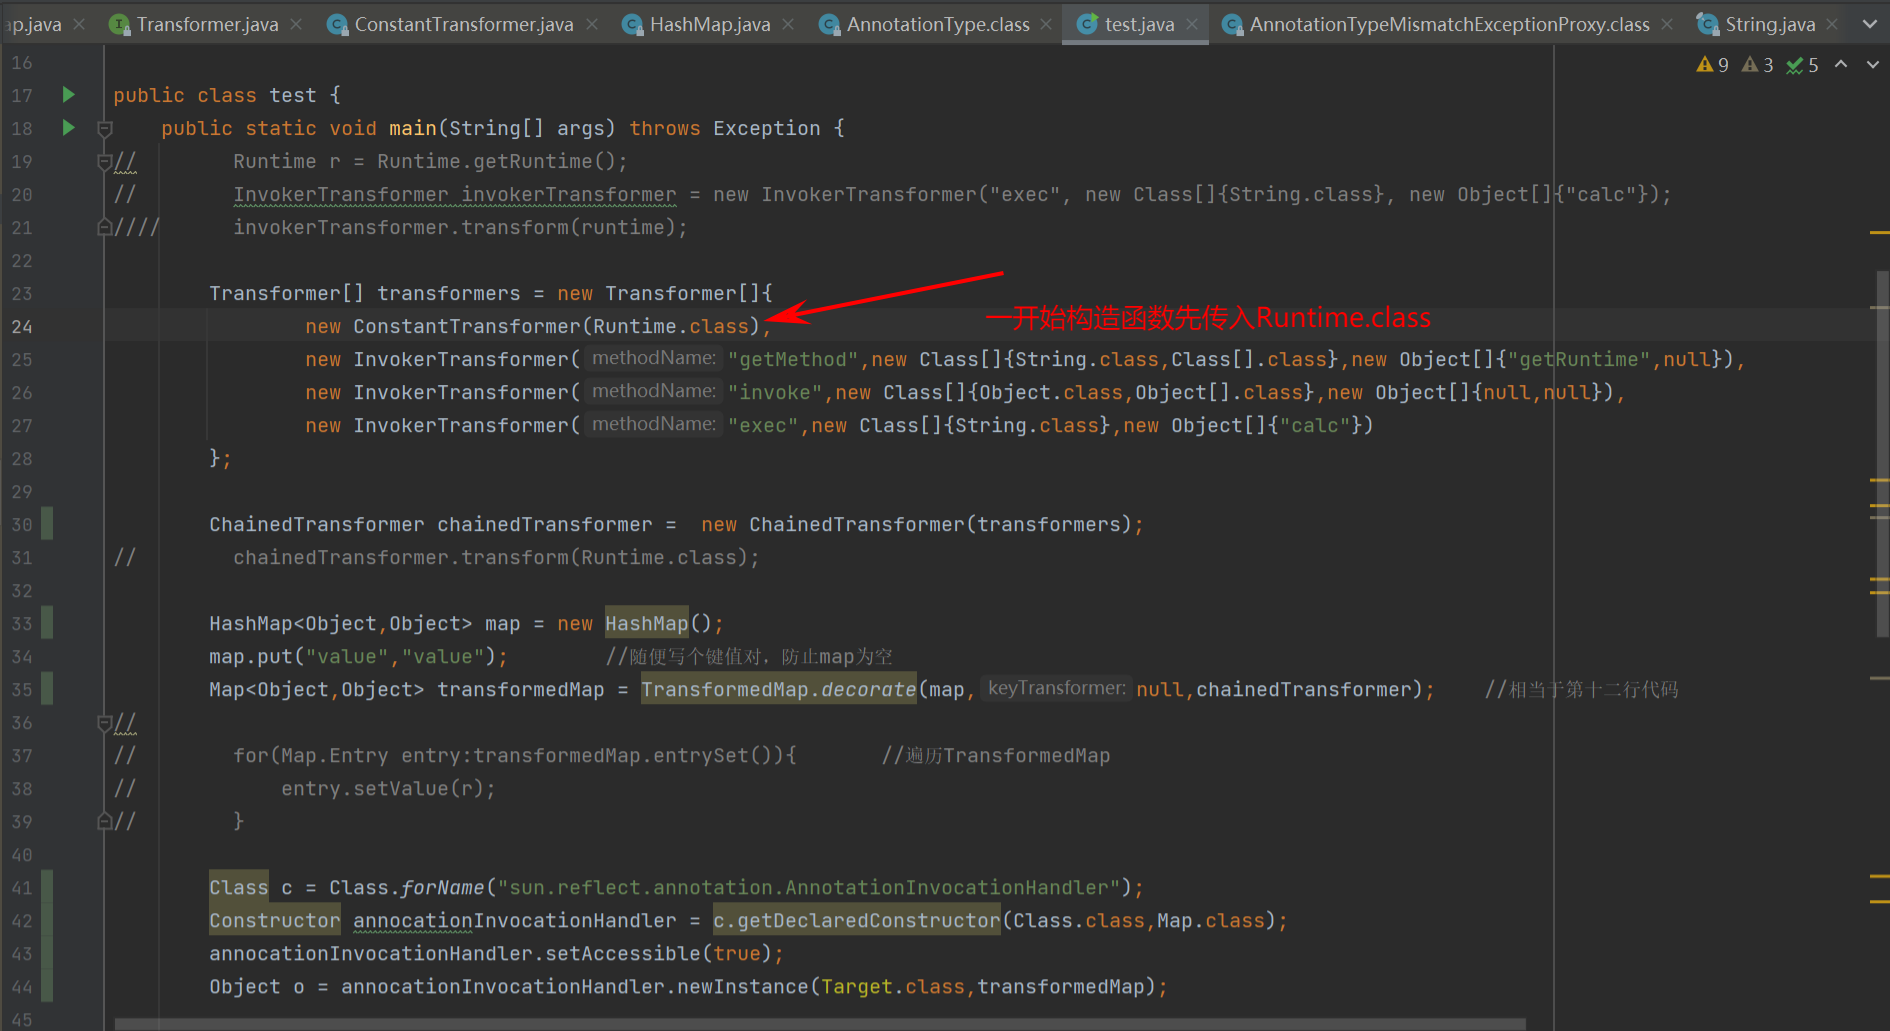The image size is (1890, 1031).
Task: Close the Transformer.java tab
Action: click(296, 24)
